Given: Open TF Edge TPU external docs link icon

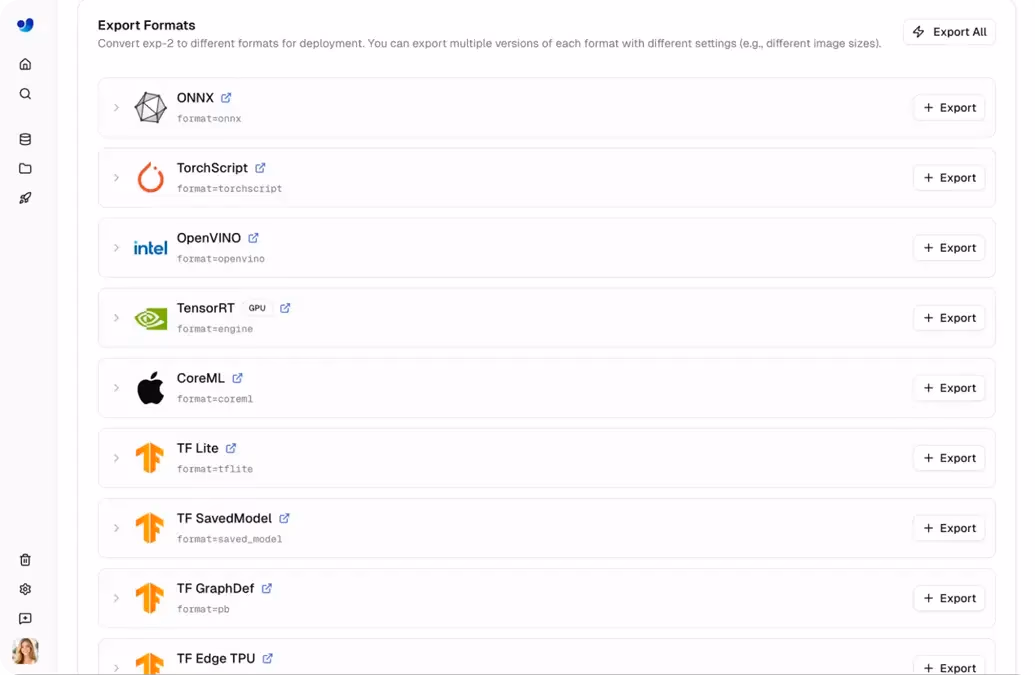Looking at the screenshot, I should coord(267,658).
